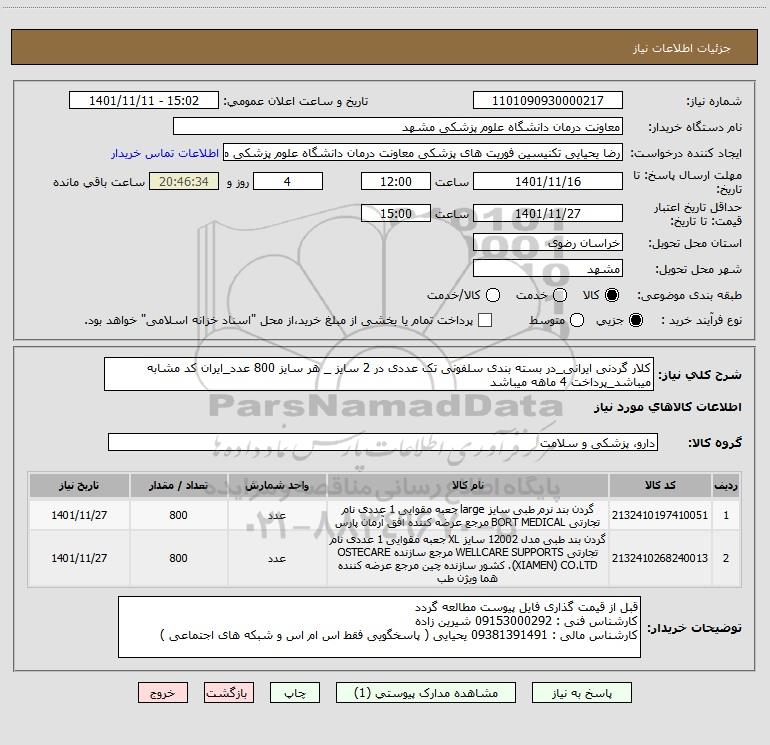Click the city field مشهد
Screen dimensions: 770x745
(x=548, y=269)
